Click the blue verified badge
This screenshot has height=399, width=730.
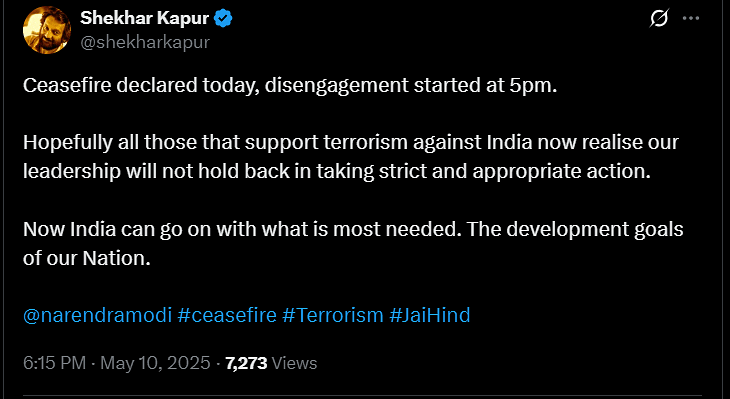223,19
